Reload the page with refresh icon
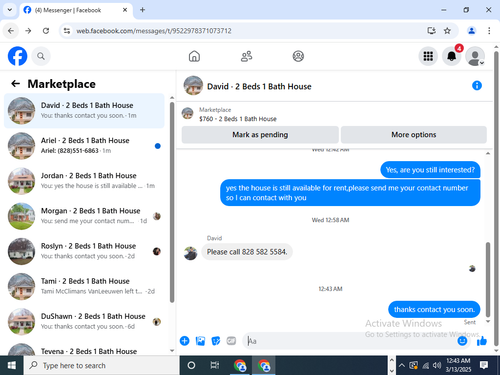 [x=46, y=31]
